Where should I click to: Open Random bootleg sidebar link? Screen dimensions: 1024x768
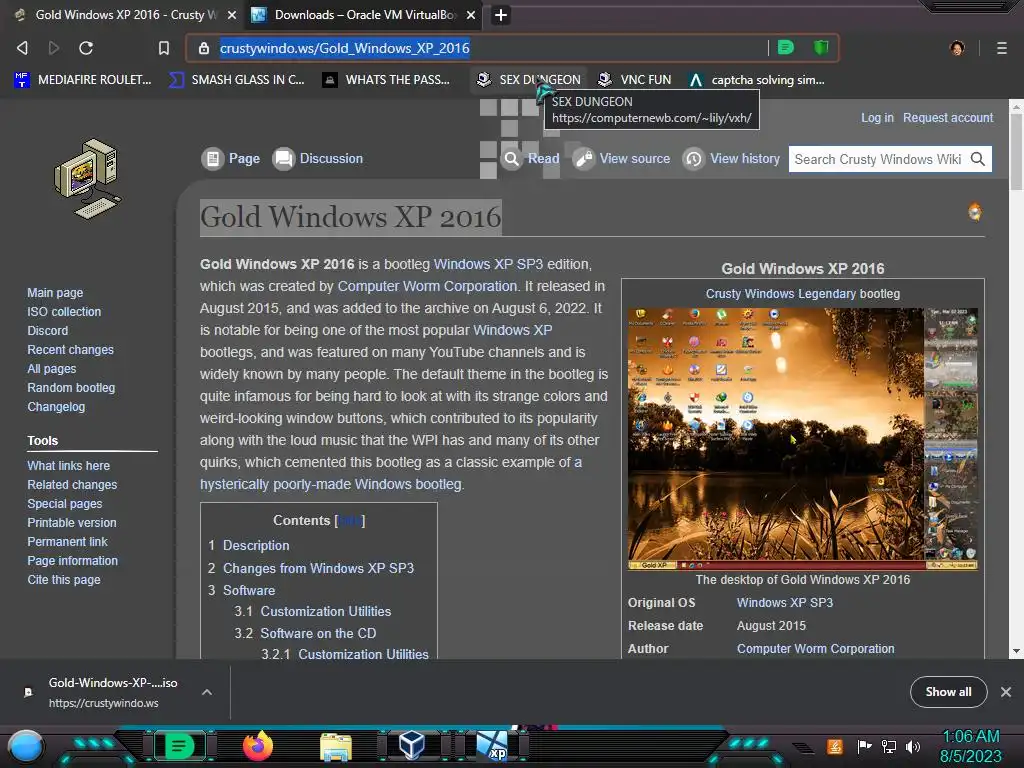[x=71, y=387]
